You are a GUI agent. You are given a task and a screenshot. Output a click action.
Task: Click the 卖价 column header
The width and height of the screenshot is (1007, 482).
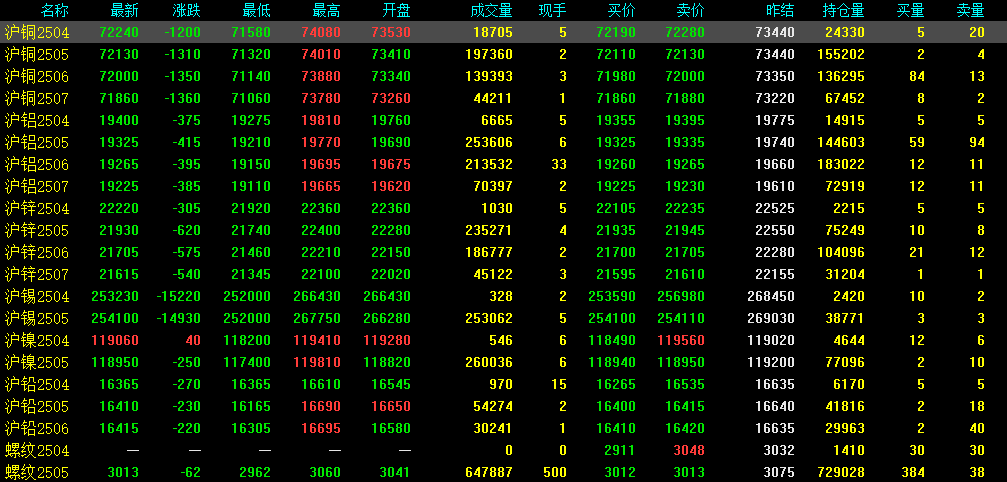pyautogui.click(x=690, y=10)
